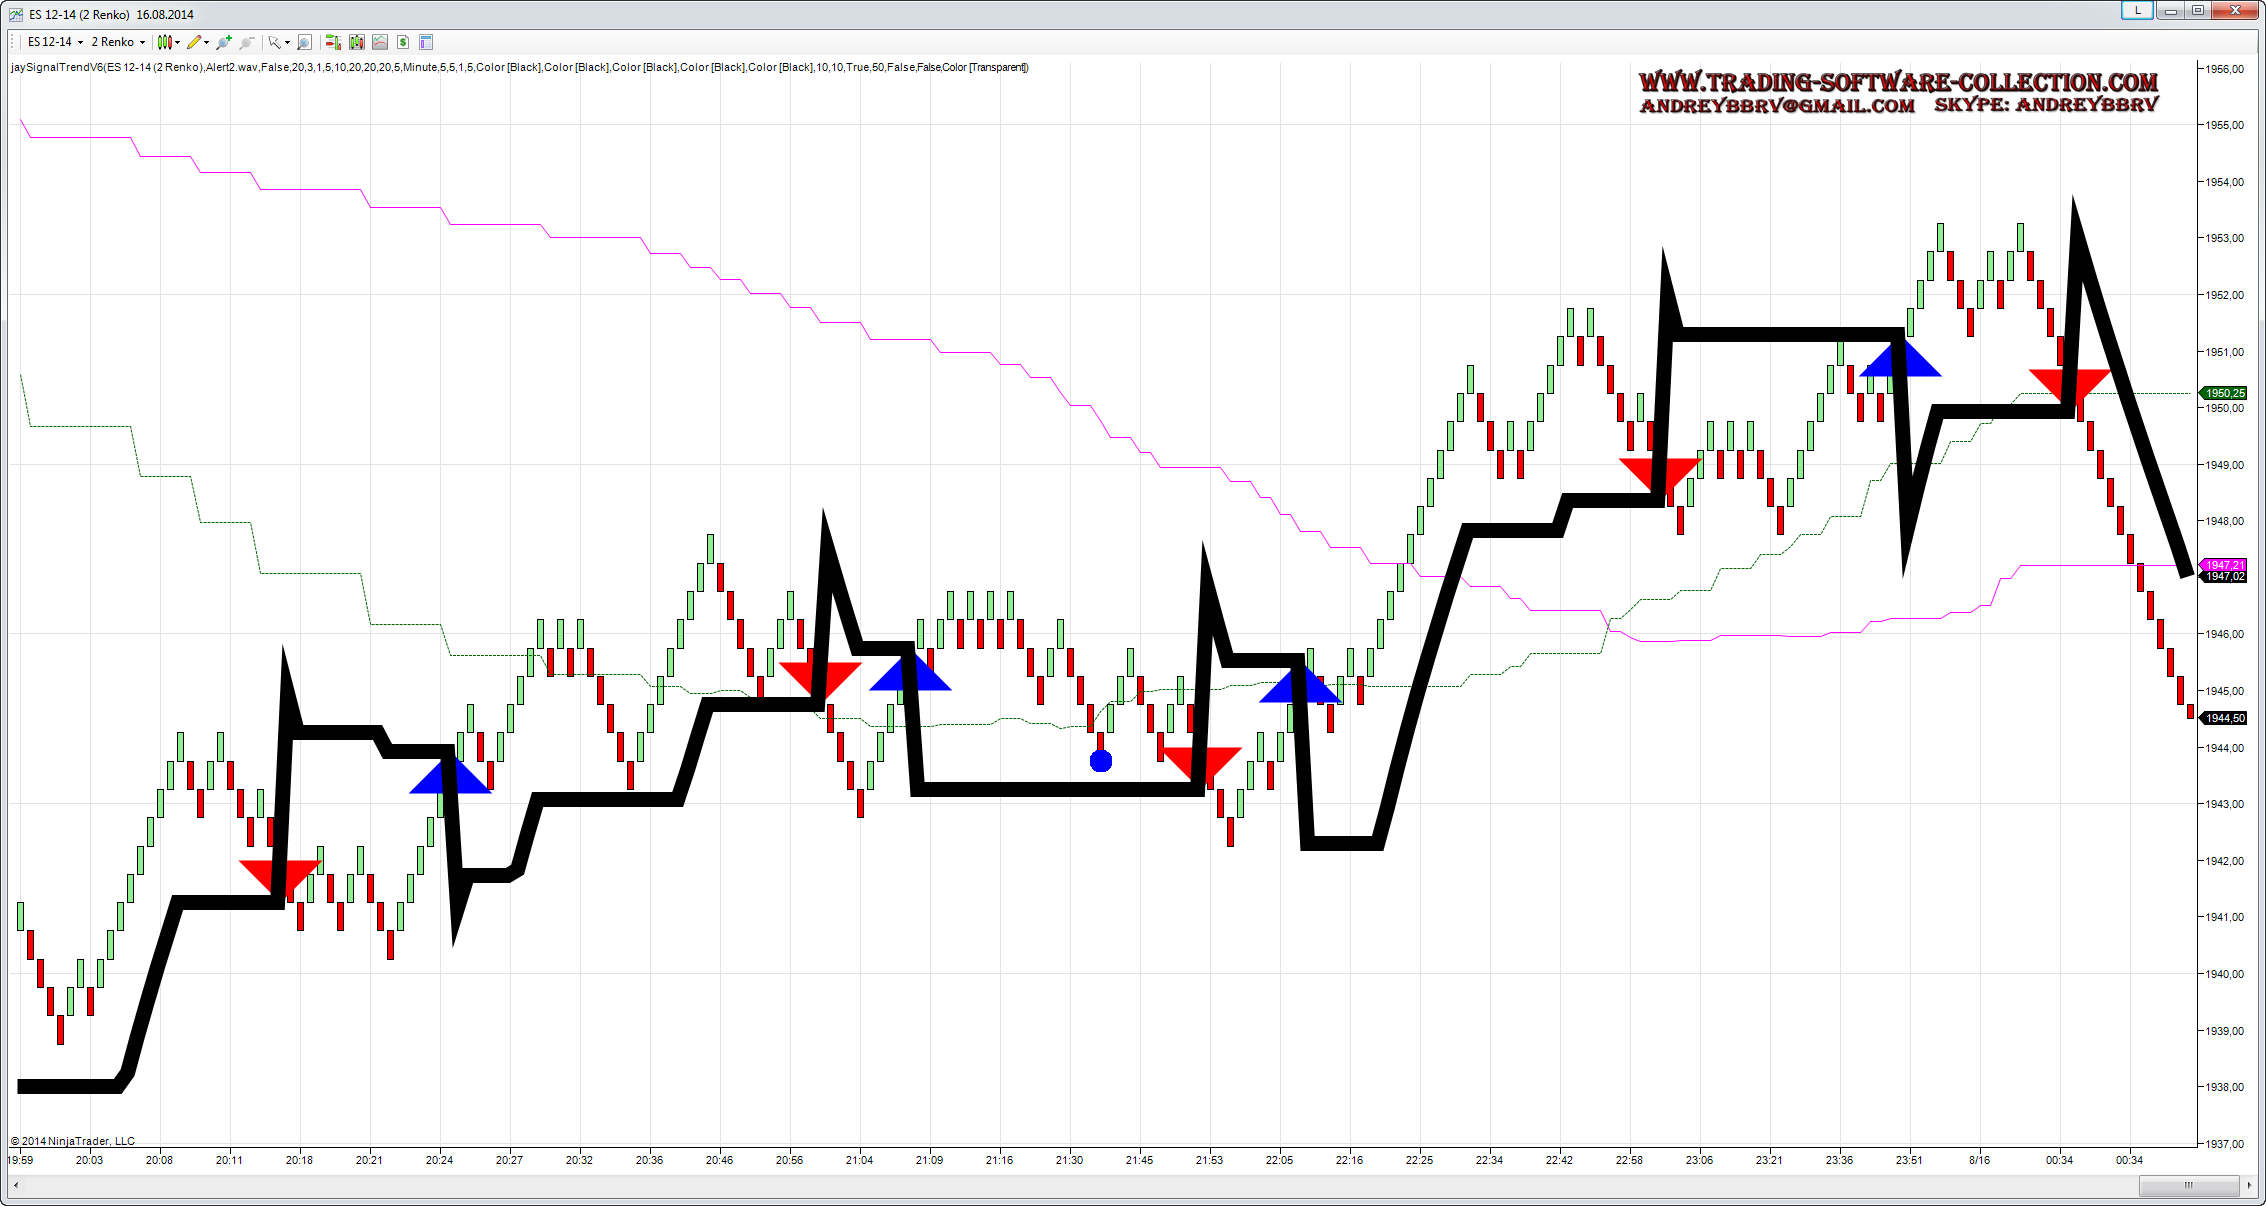2266x1206 pixels.
Task: Toggle the Chart Trader panel icon
Action: [x=333, y=42]
